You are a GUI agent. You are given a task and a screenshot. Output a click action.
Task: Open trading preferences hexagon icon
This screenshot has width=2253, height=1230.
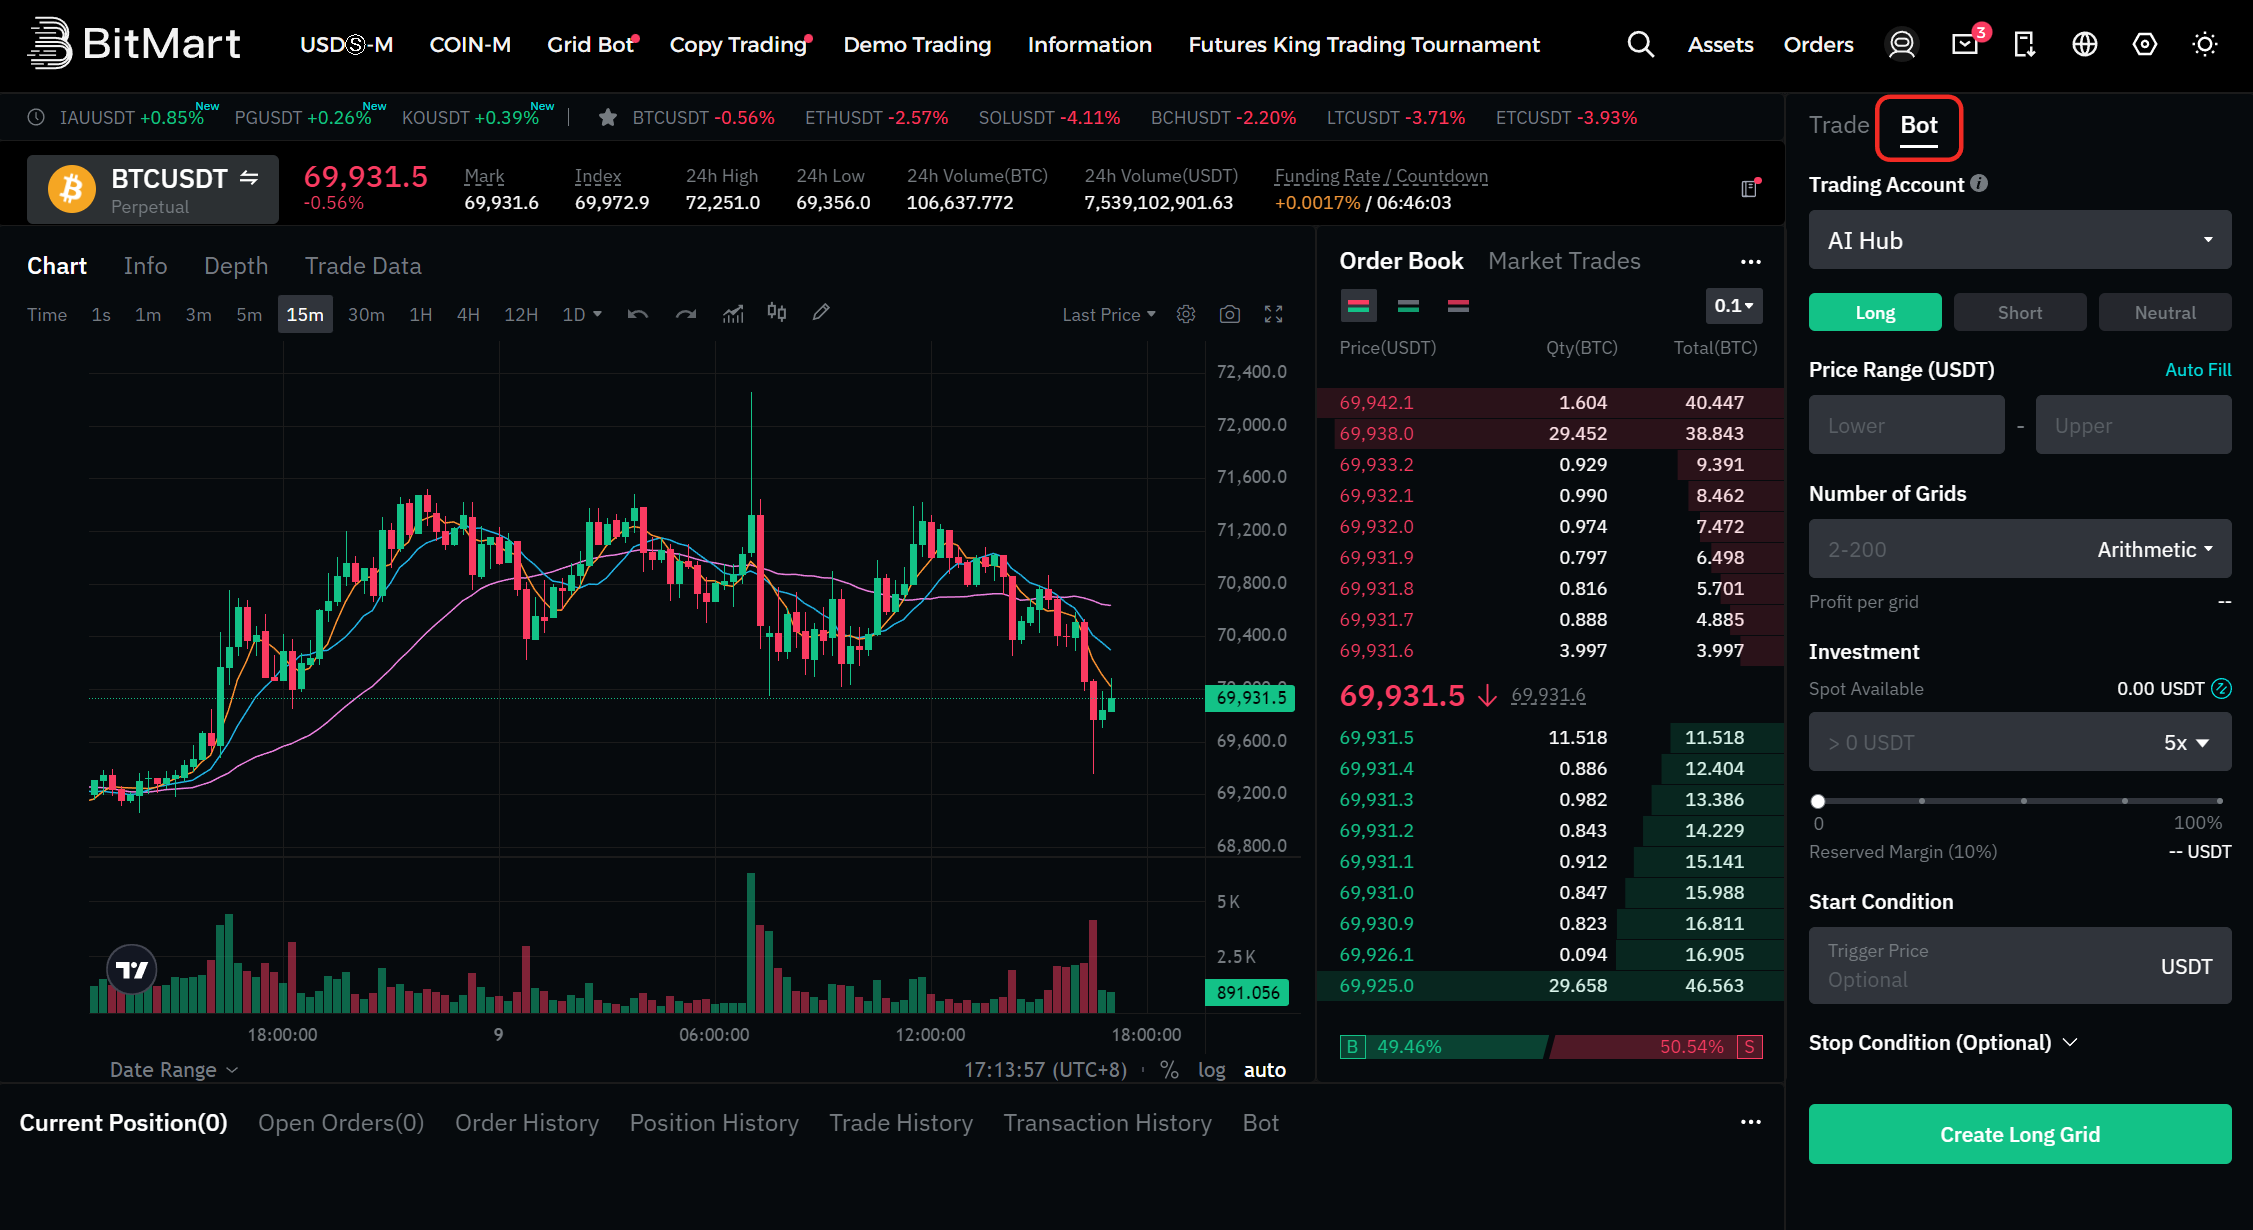(x=2145, y=44)
